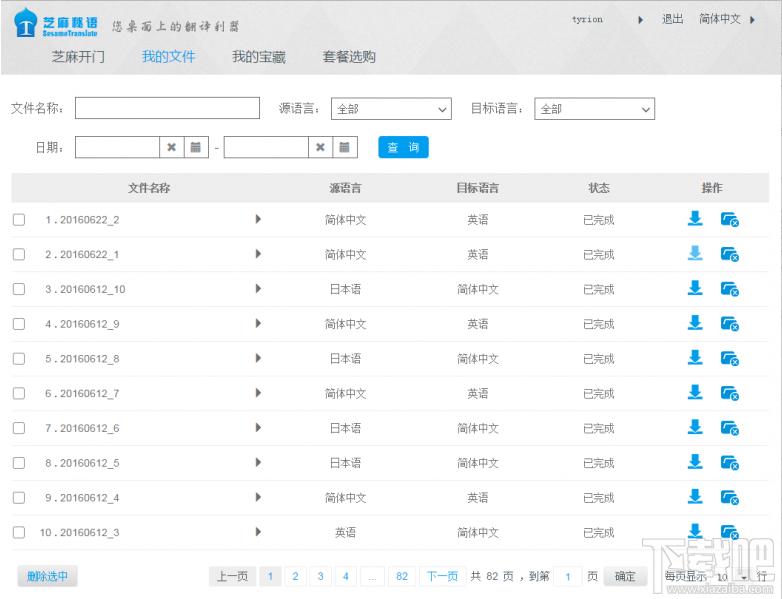Download file 20160612_7
The width and height of the screenshot is (782, 599).
(695, 393)
